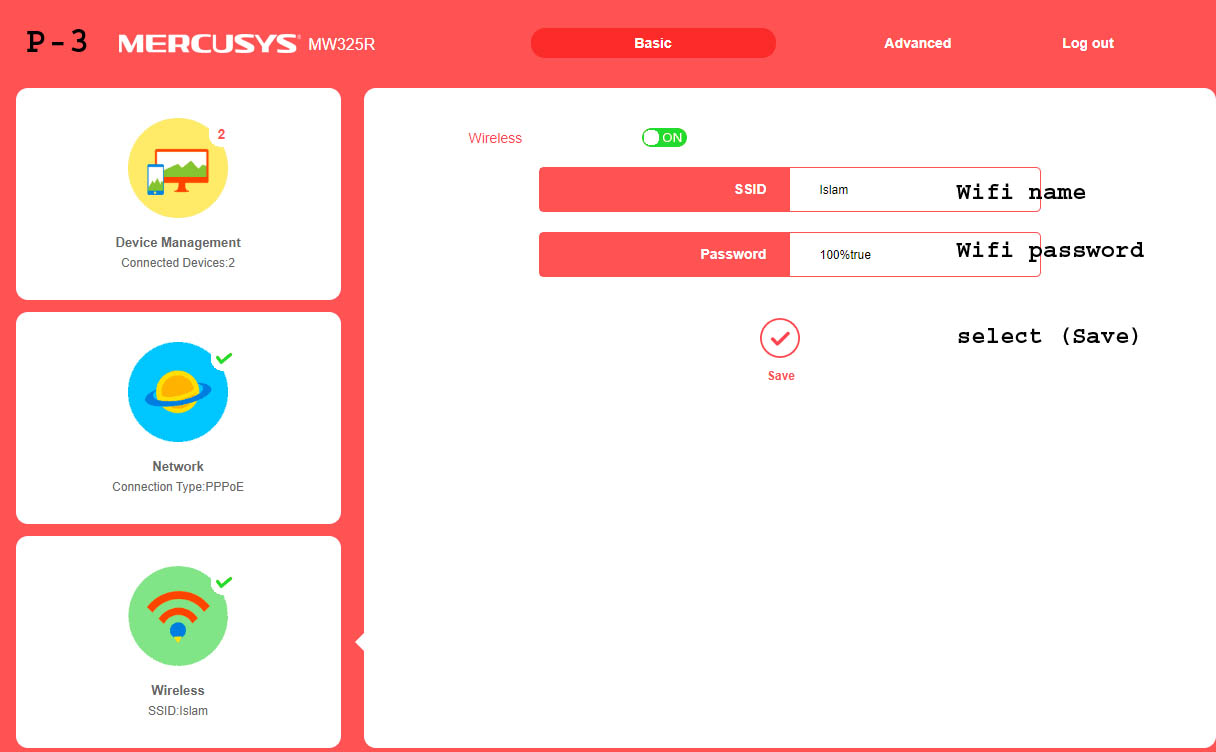Click the Network planet icon
This screenshot has height=752, width=1216.
click(178, 392)
